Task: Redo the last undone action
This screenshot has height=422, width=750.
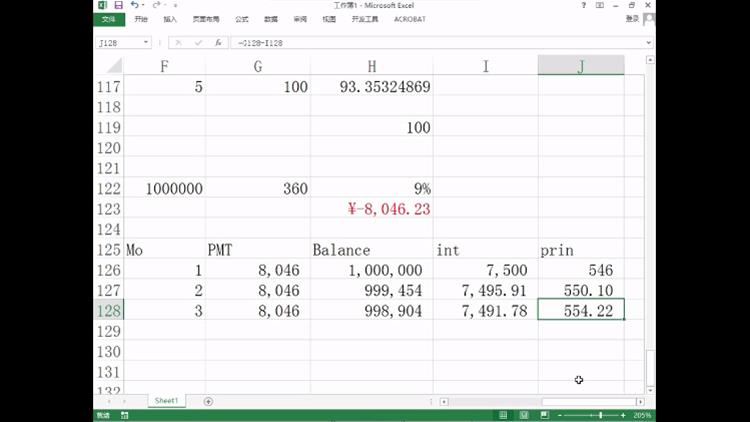Action: click(156, 5)
